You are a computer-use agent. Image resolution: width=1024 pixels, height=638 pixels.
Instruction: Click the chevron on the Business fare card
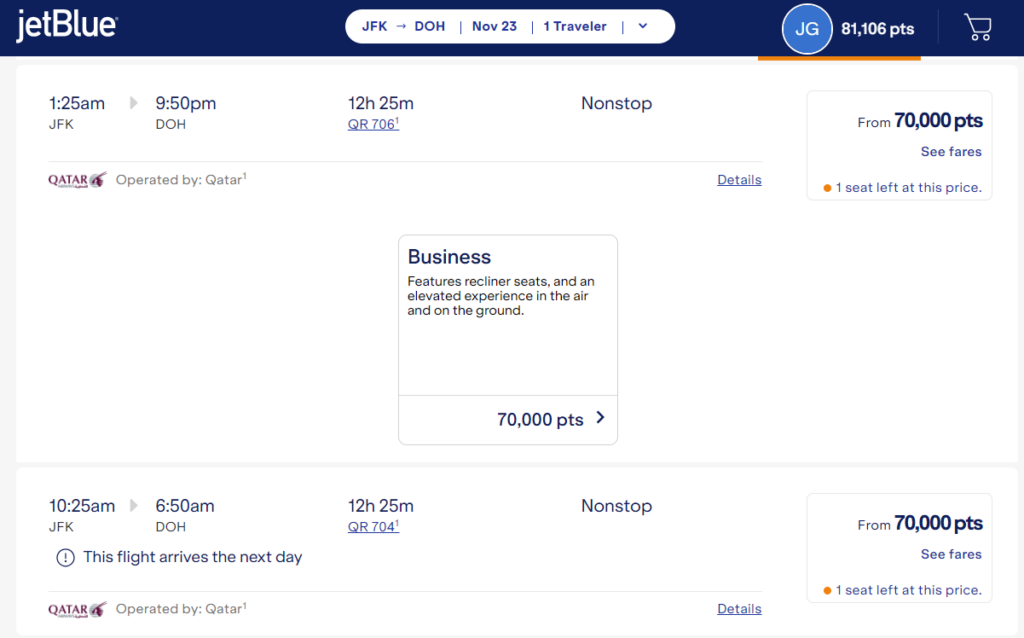[x=602, y=420]
